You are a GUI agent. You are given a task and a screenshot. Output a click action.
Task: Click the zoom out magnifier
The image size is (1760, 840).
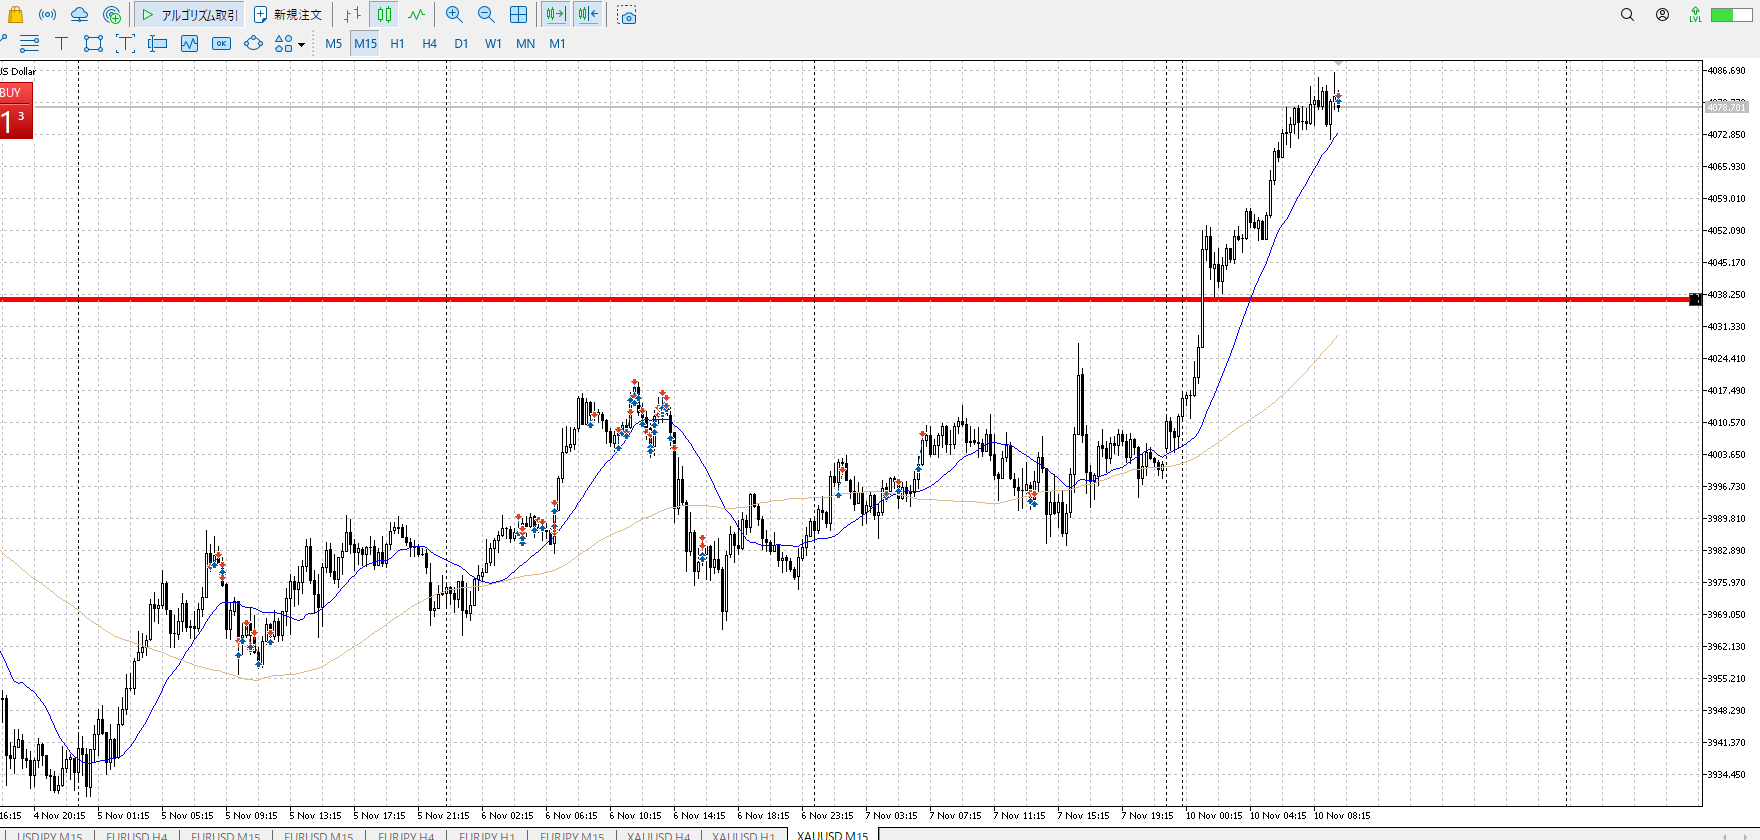486,15
